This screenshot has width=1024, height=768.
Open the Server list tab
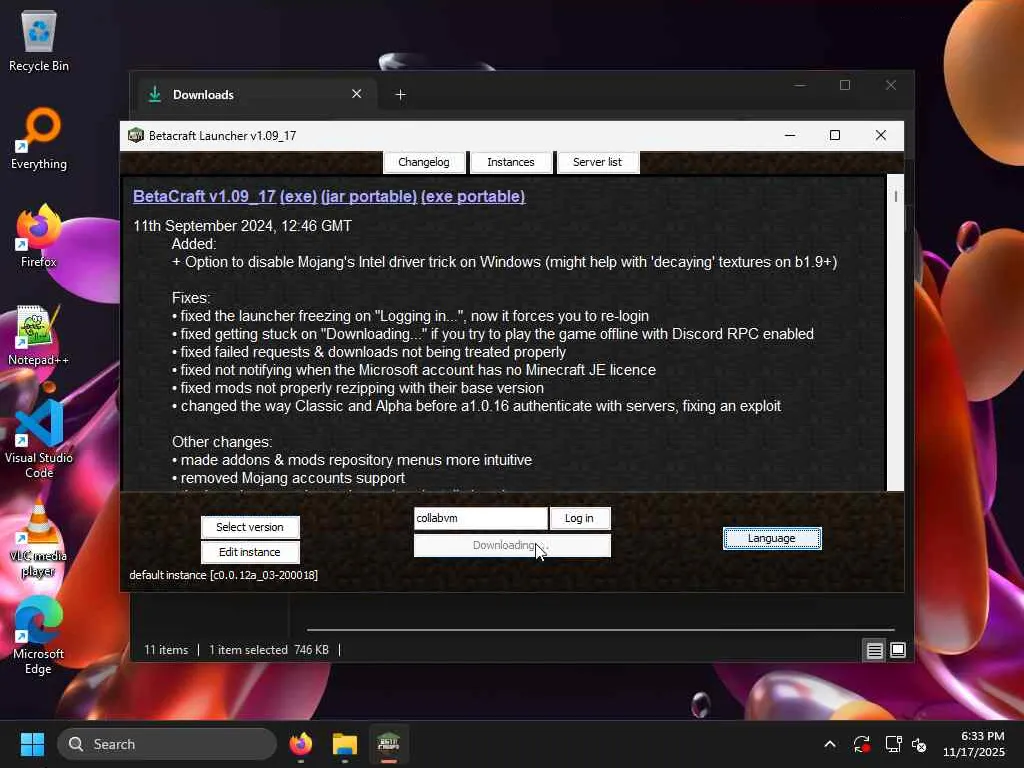point(598,162)
